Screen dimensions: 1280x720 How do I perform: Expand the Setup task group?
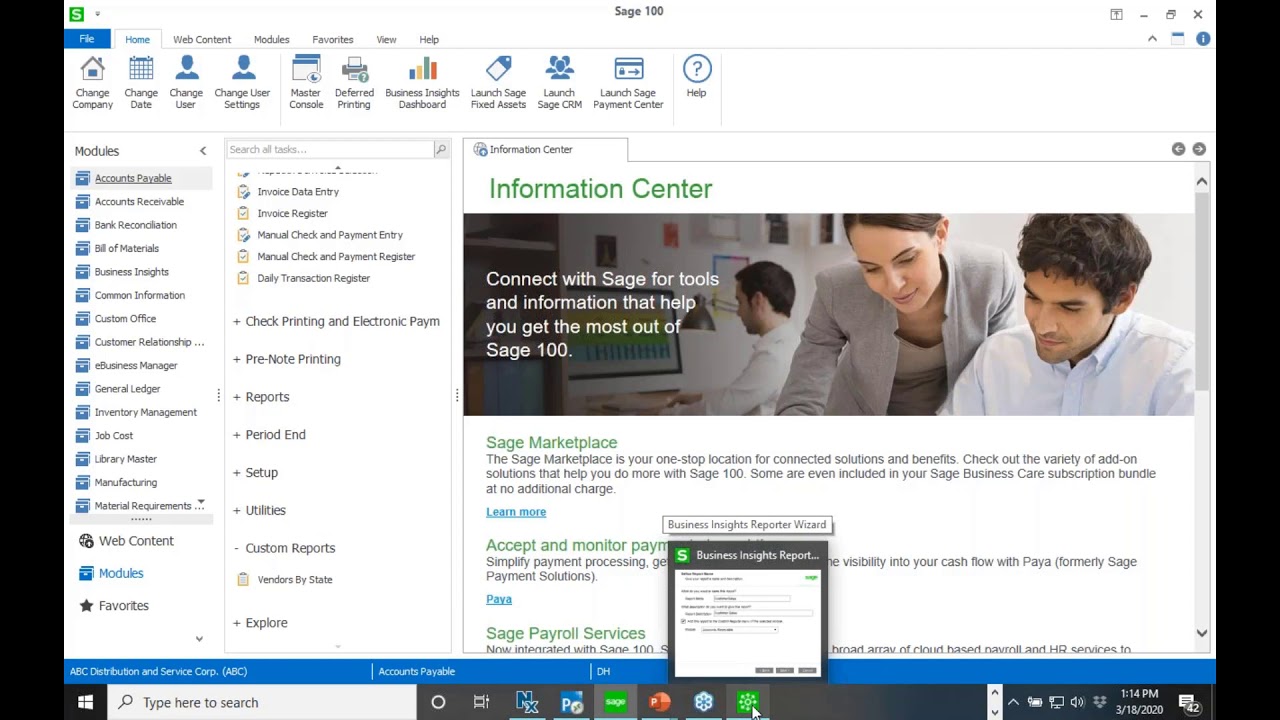255,473
